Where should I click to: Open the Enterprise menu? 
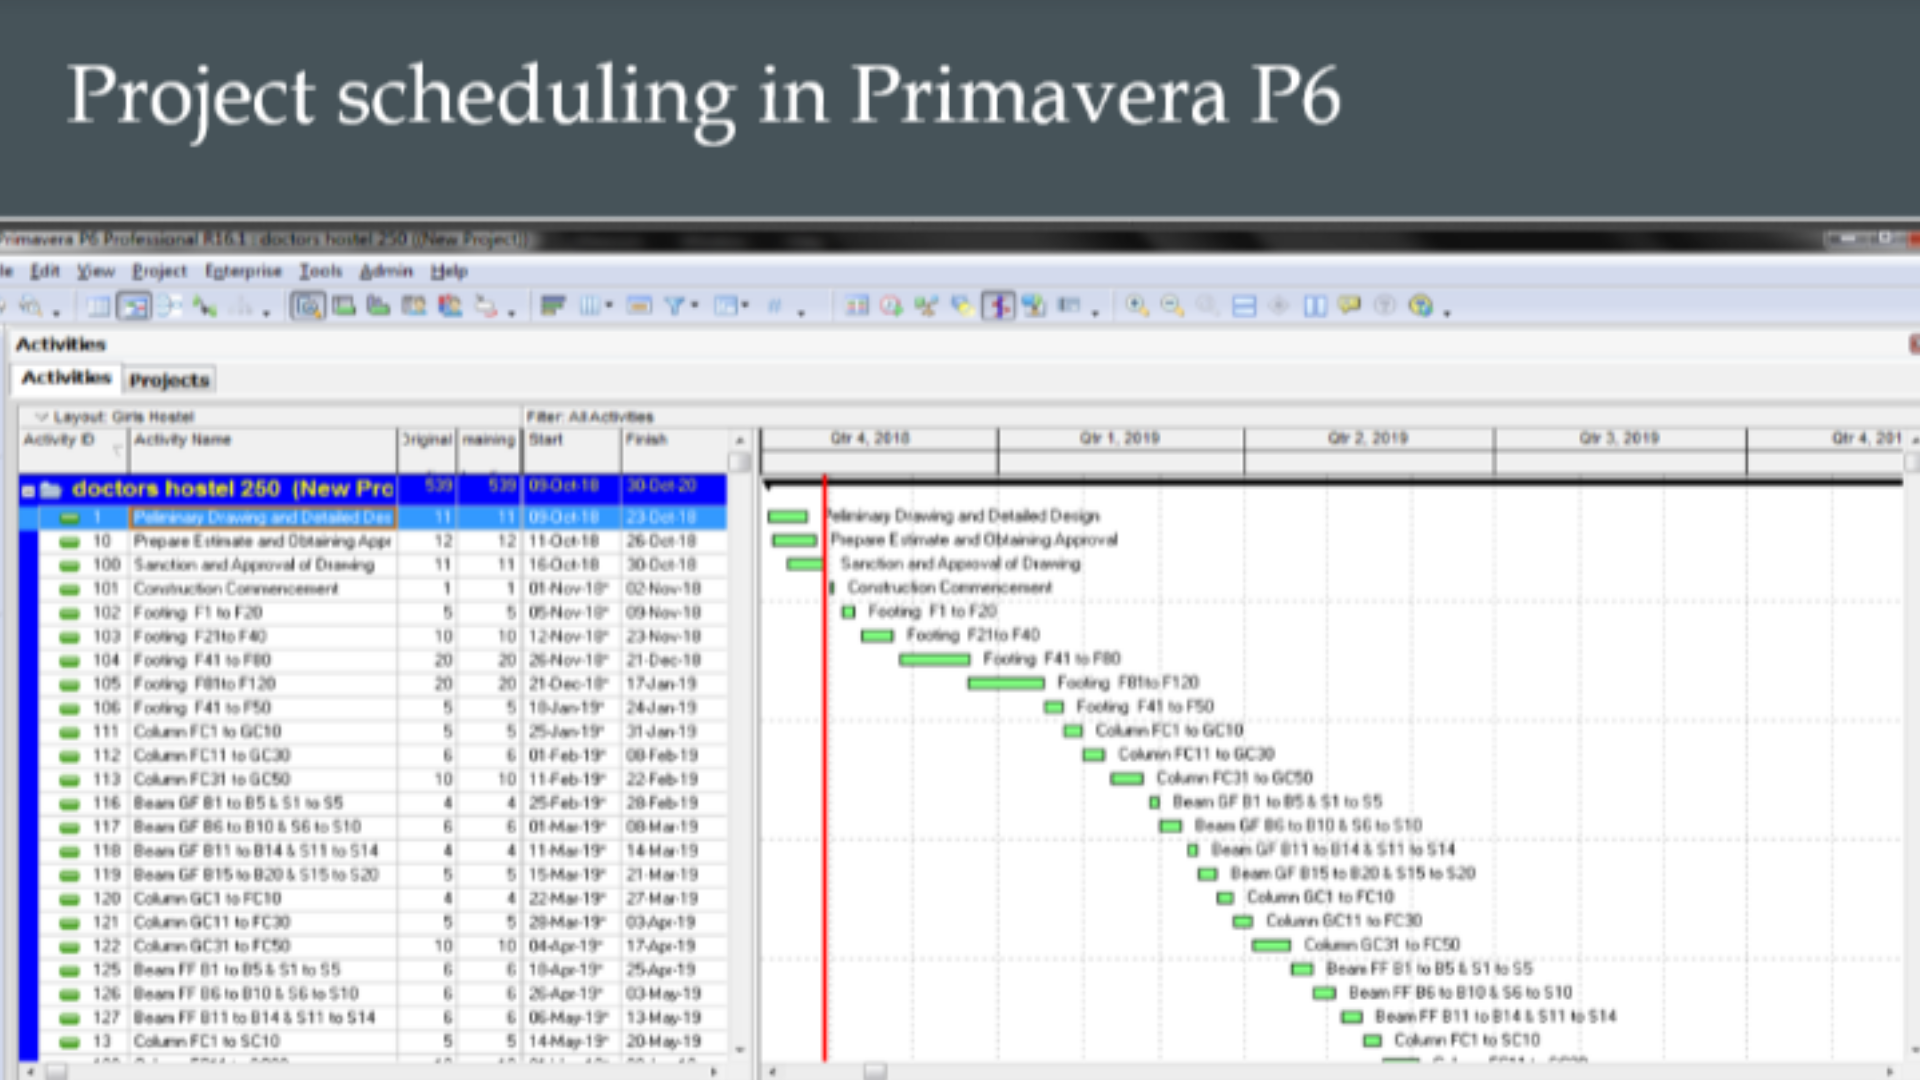pos(243,271)
